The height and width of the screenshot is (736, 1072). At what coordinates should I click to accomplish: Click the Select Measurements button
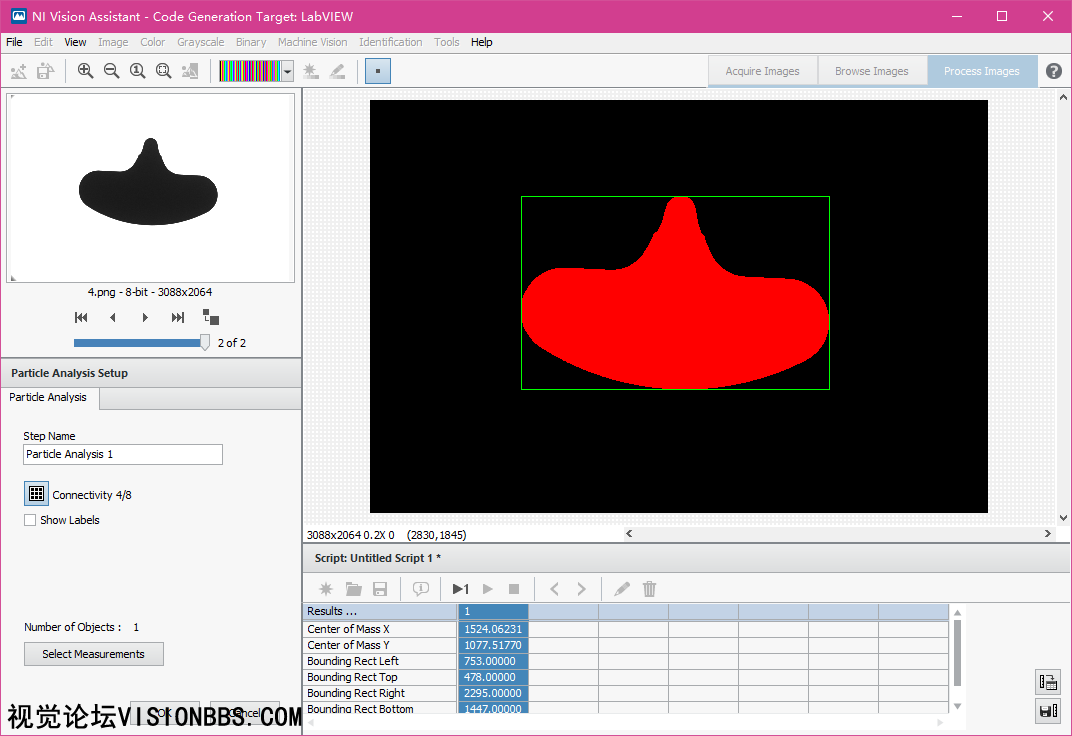pos(93,654)
